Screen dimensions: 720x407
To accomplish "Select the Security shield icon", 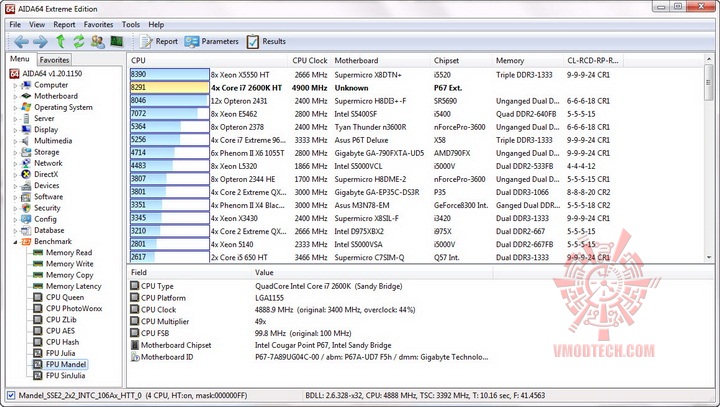I will 26,208.
